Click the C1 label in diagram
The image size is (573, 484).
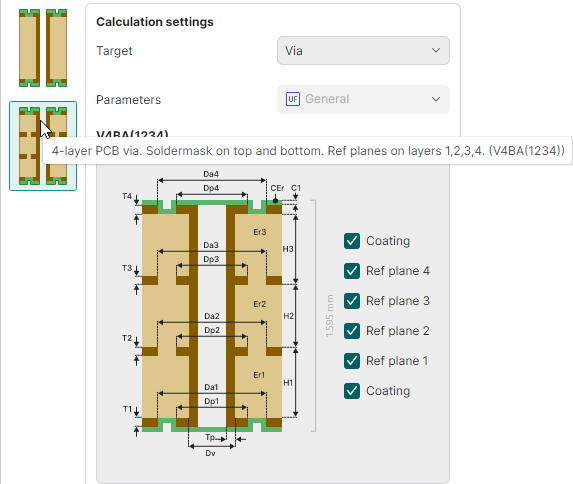tap(296, 188)
